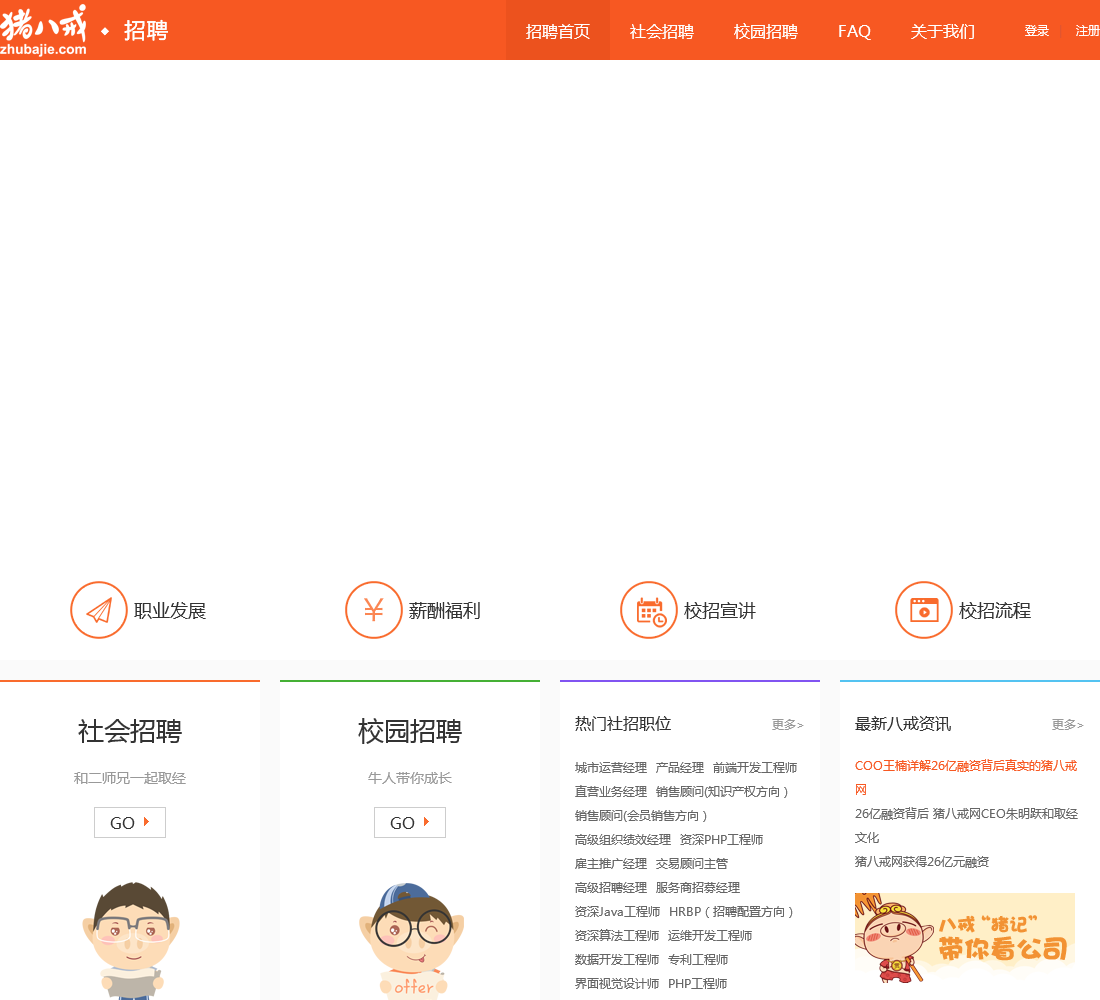Click the 牛人带你成长 subtitle
The width and height of the screenshot is (1100, 1000).
point(410,778)
